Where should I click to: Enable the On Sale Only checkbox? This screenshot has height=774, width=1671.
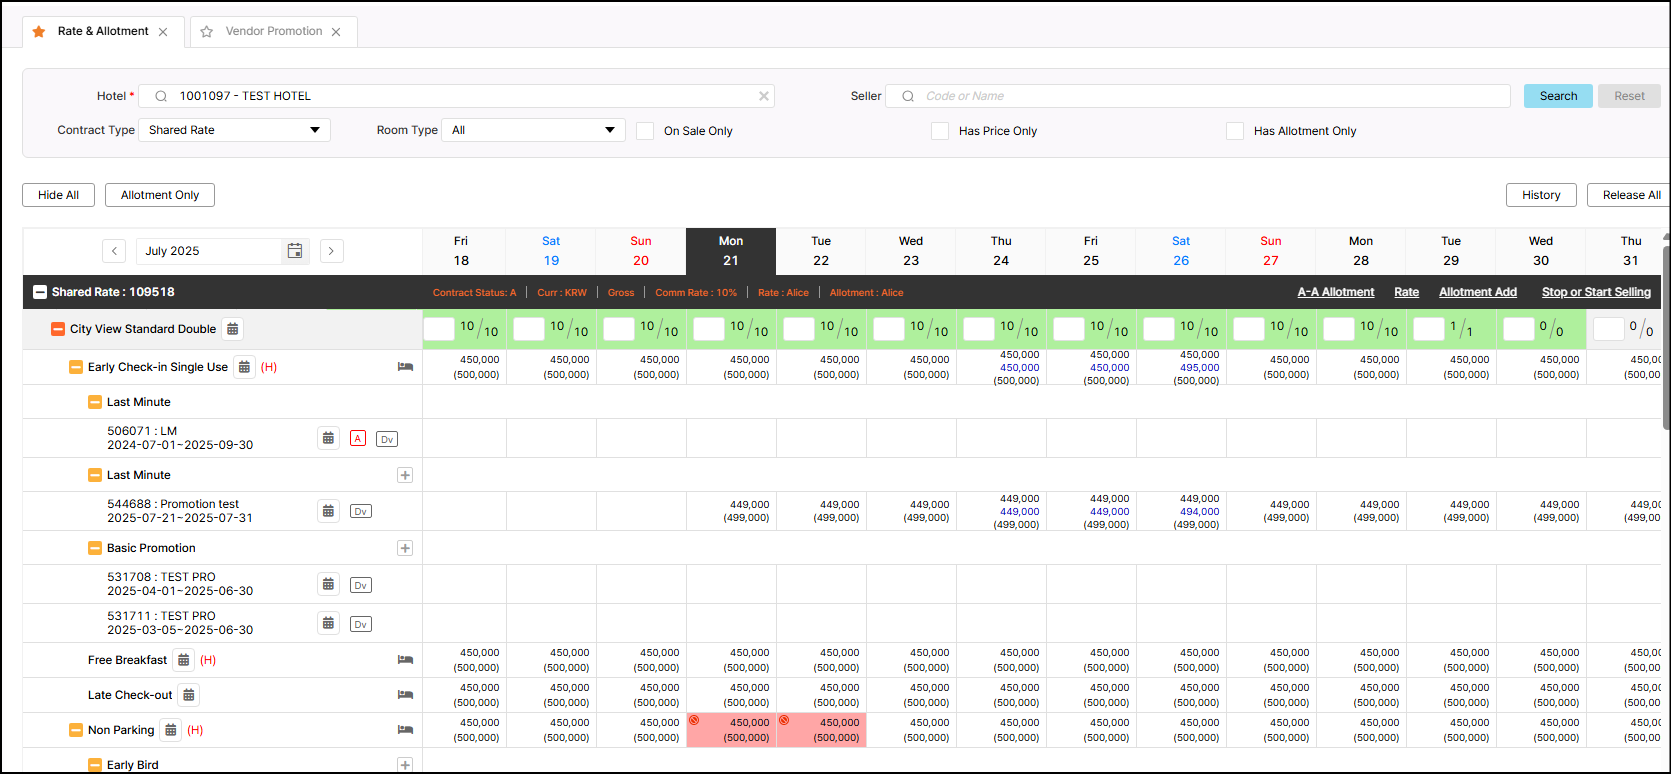(x=646, y=131)
